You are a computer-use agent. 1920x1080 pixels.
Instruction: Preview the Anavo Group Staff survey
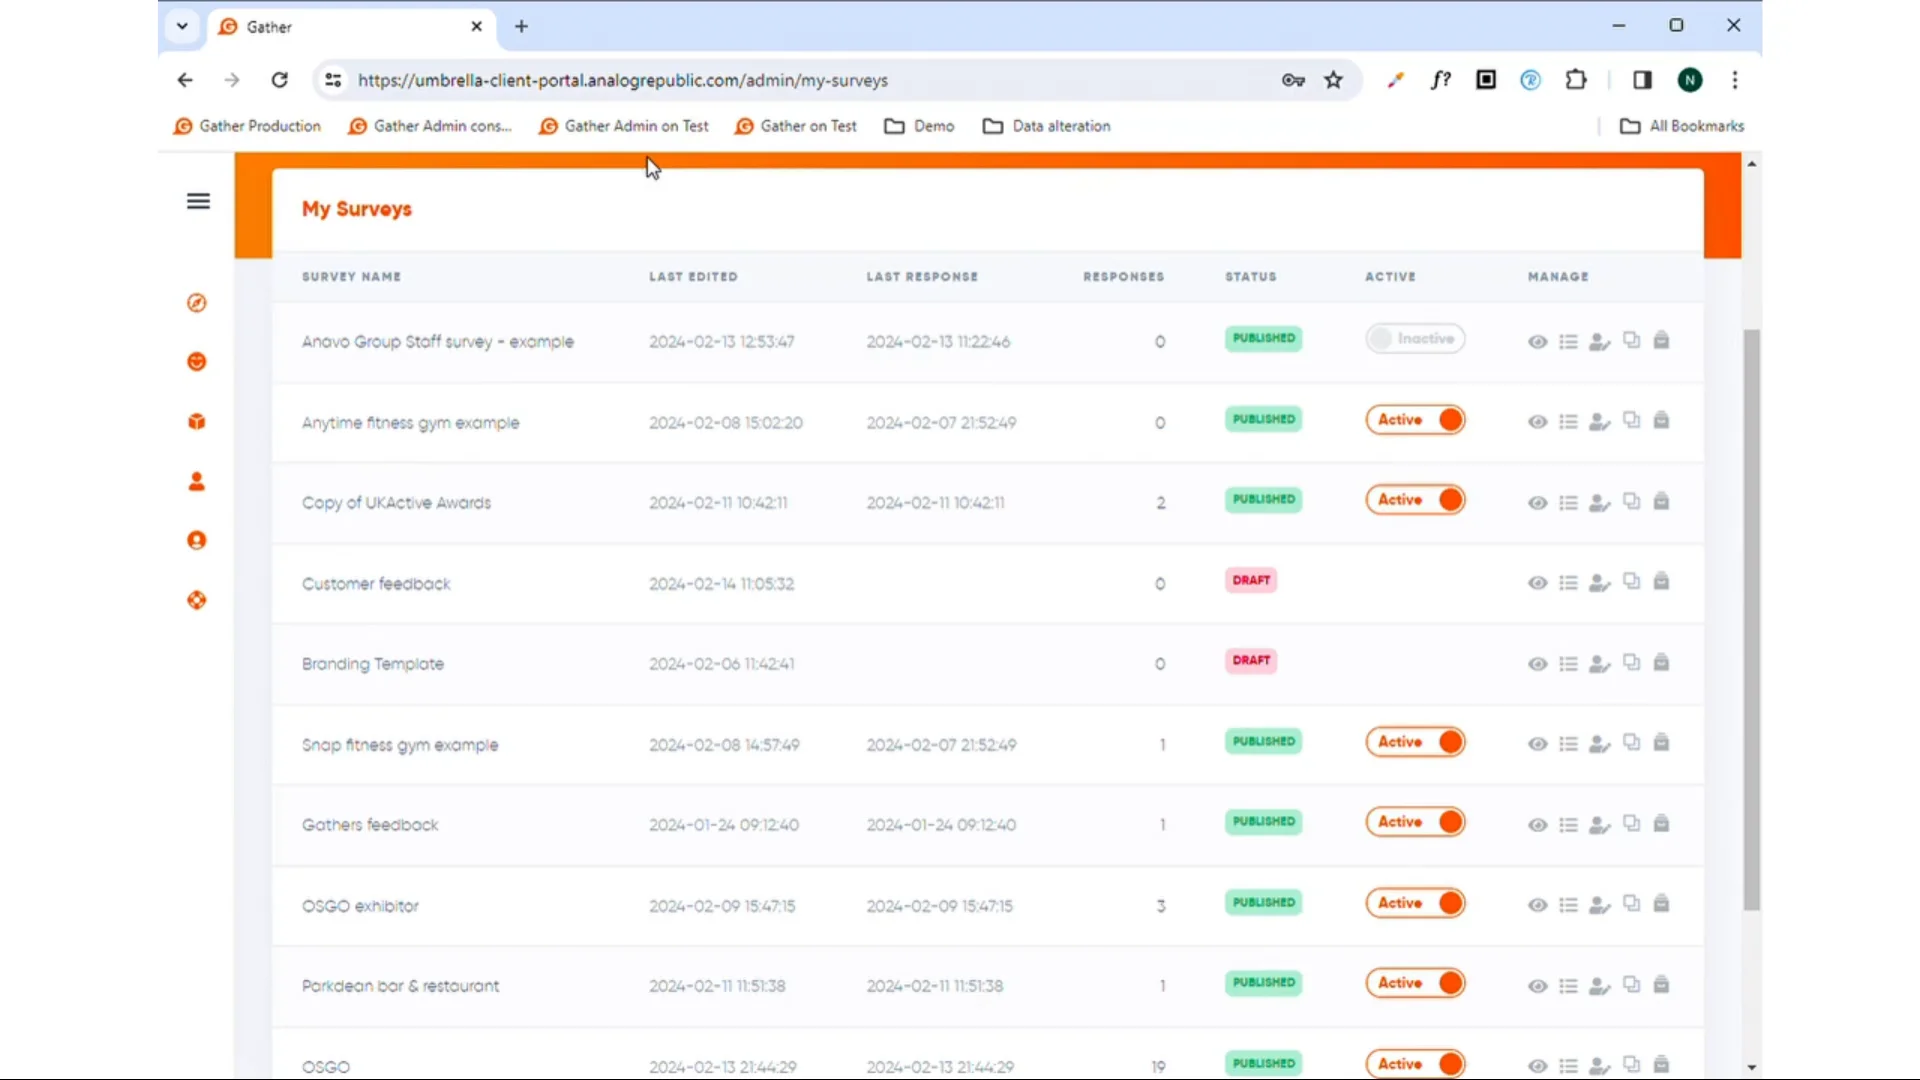point(1537,341)
